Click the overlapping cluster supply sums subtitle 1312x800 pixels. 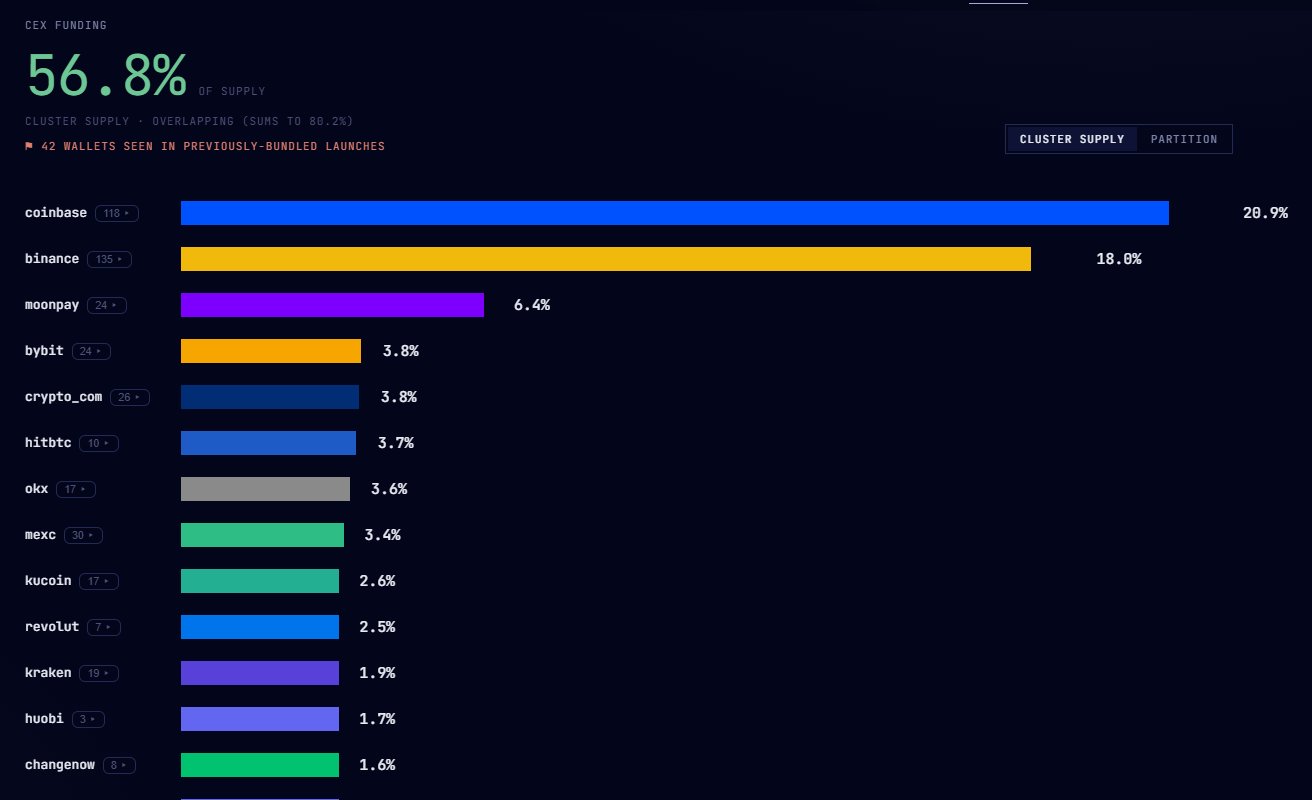pyautogui.click(x=189, y=121)
